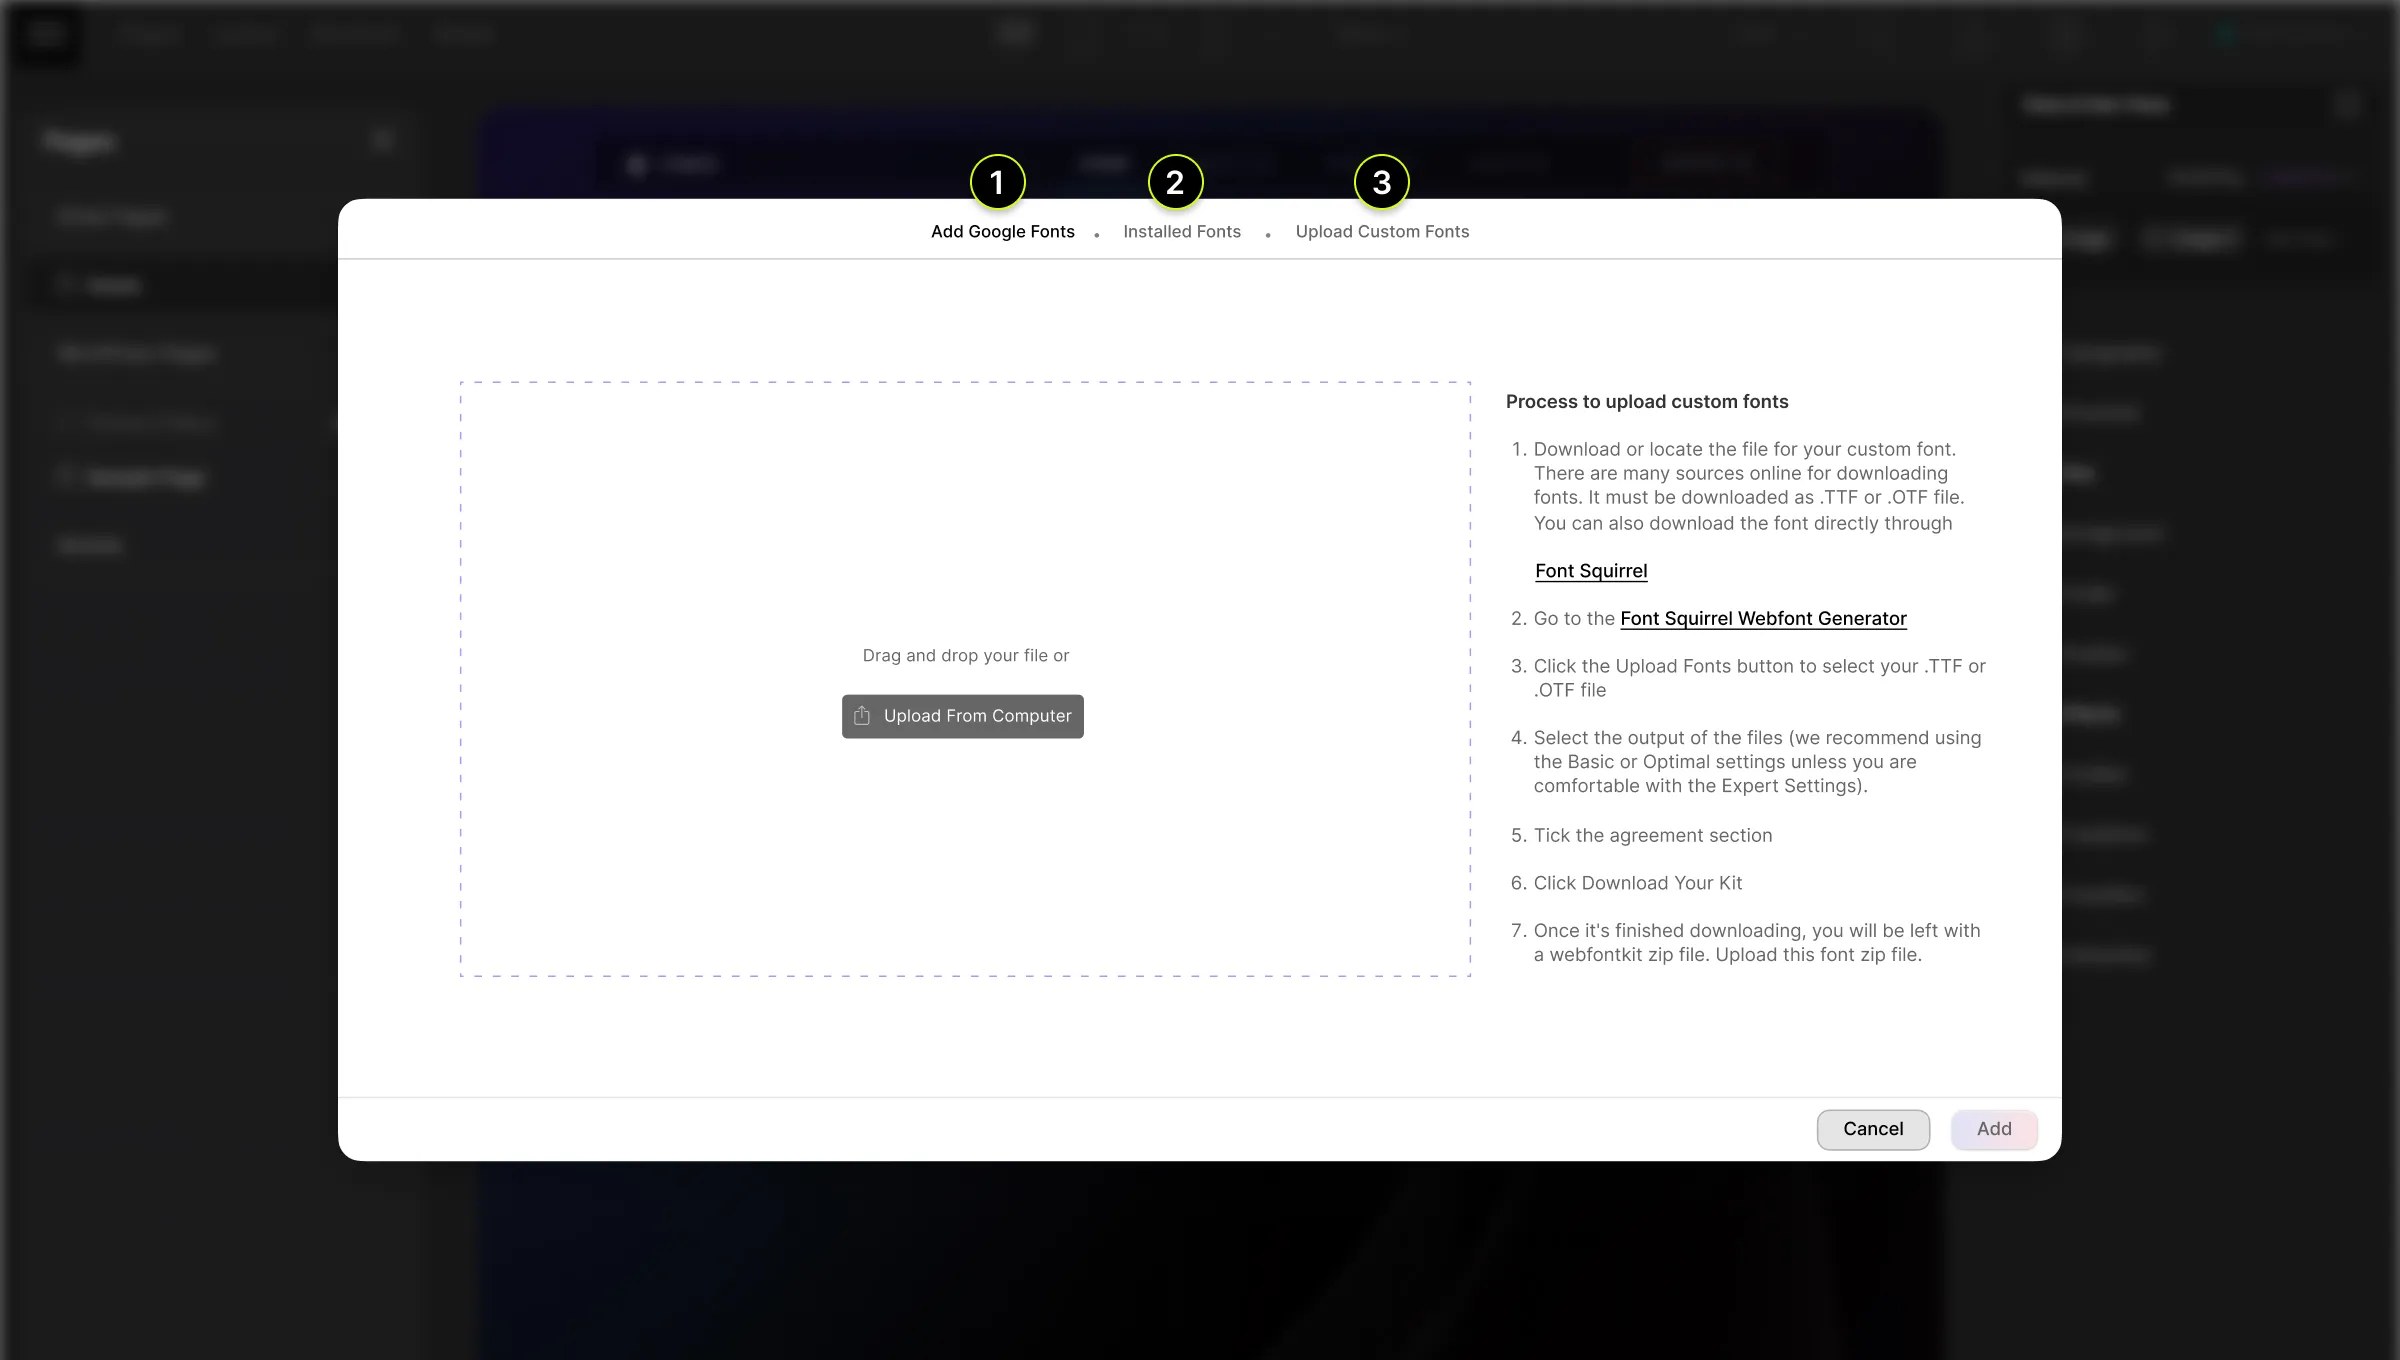Click the step 3 numbered icon
The width and height of the screenshot is (2400, 1360).
1381,181
